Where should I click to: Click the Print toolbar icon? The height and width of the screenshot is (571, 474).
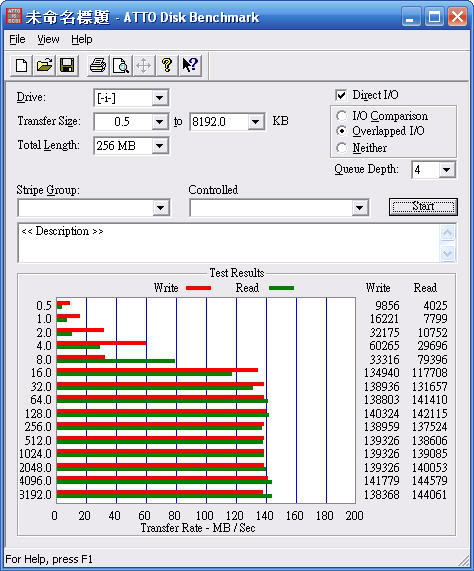98,66
